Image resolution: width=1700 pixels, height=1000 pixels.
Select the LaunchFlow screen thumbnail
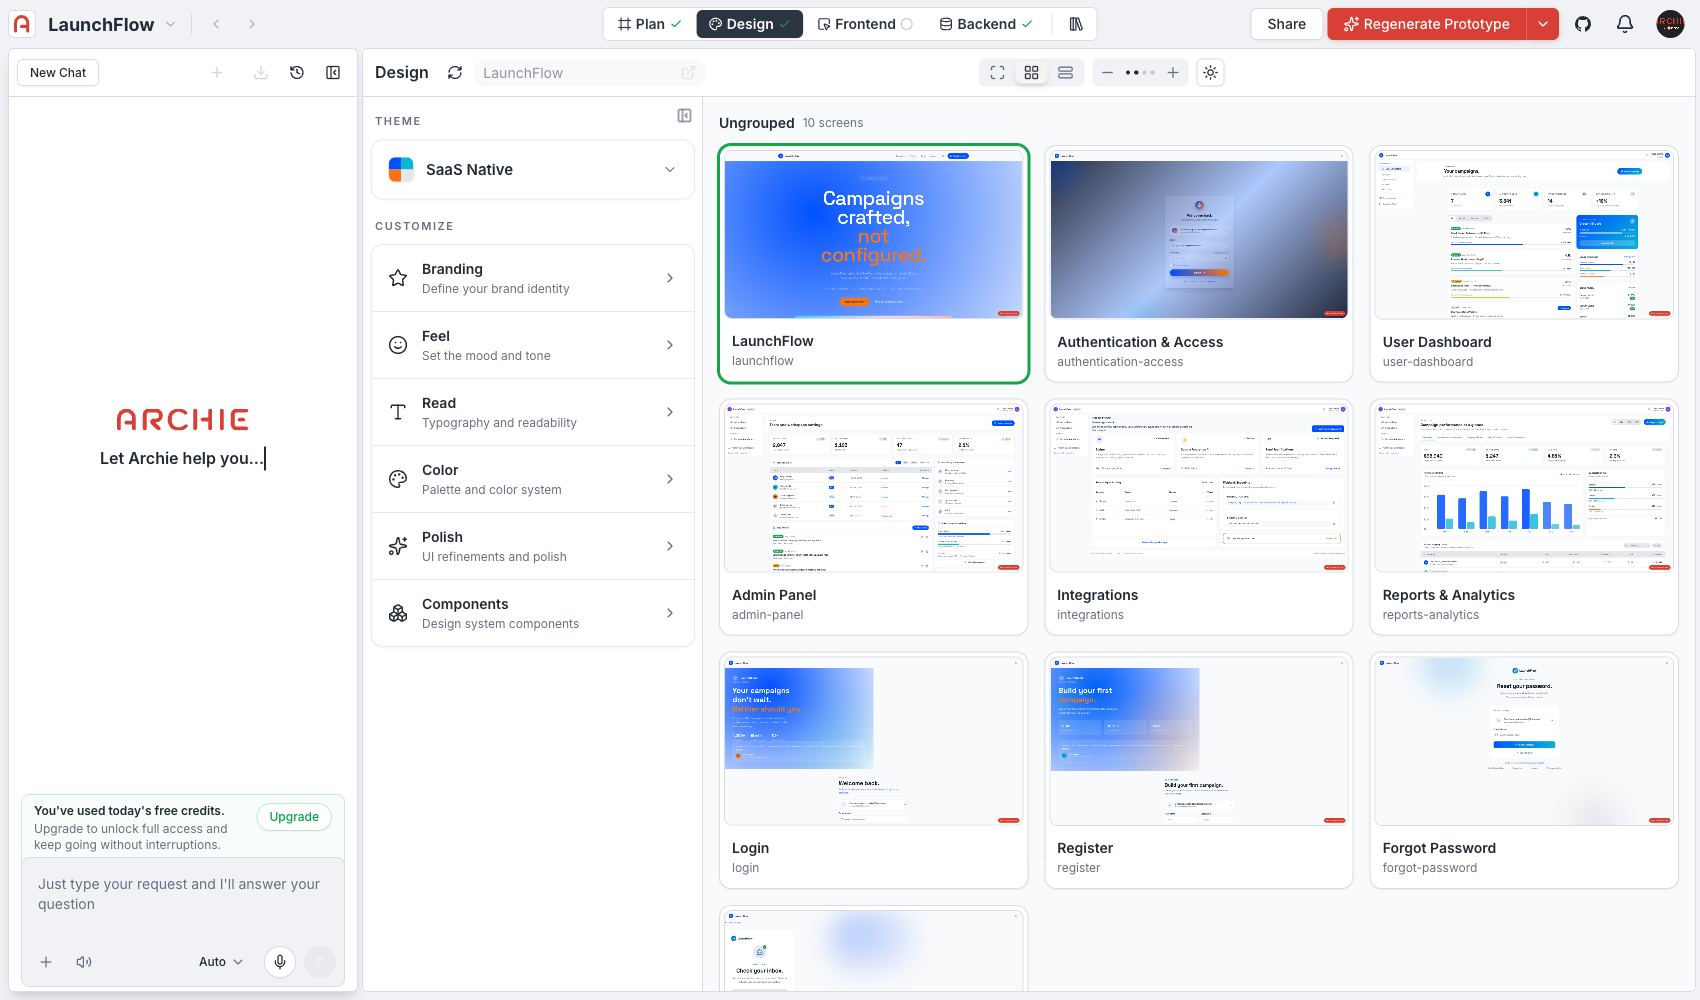click(873, 235)
